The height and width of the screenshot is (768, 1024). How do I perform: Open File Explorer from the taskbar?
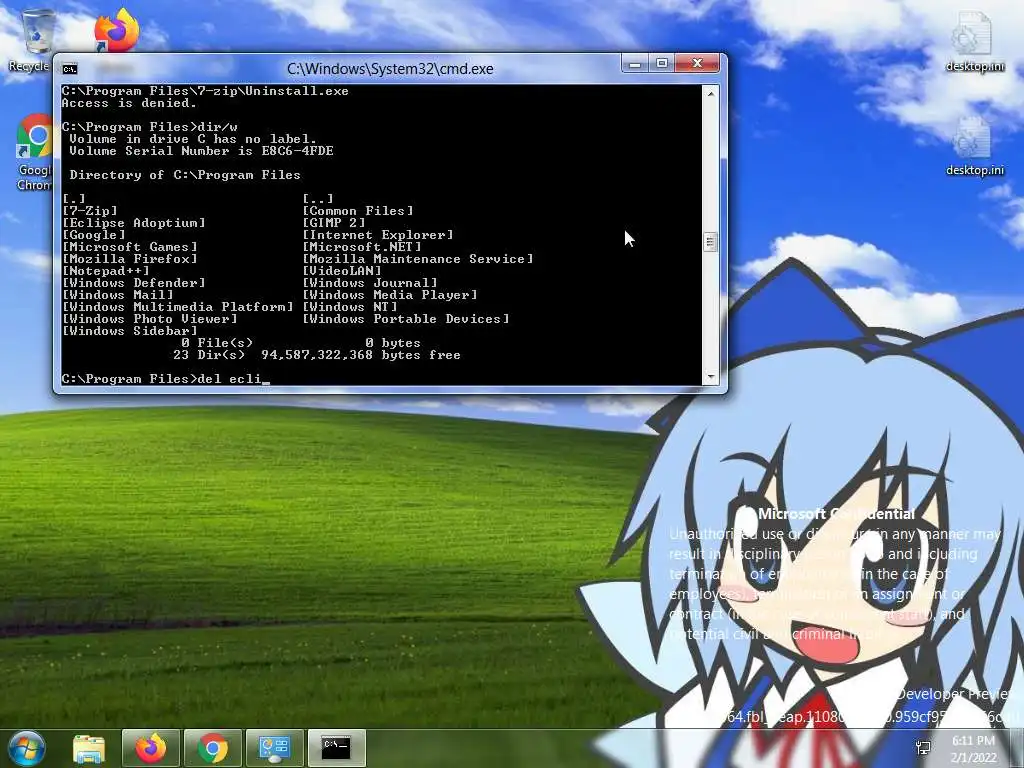(89, 748)
